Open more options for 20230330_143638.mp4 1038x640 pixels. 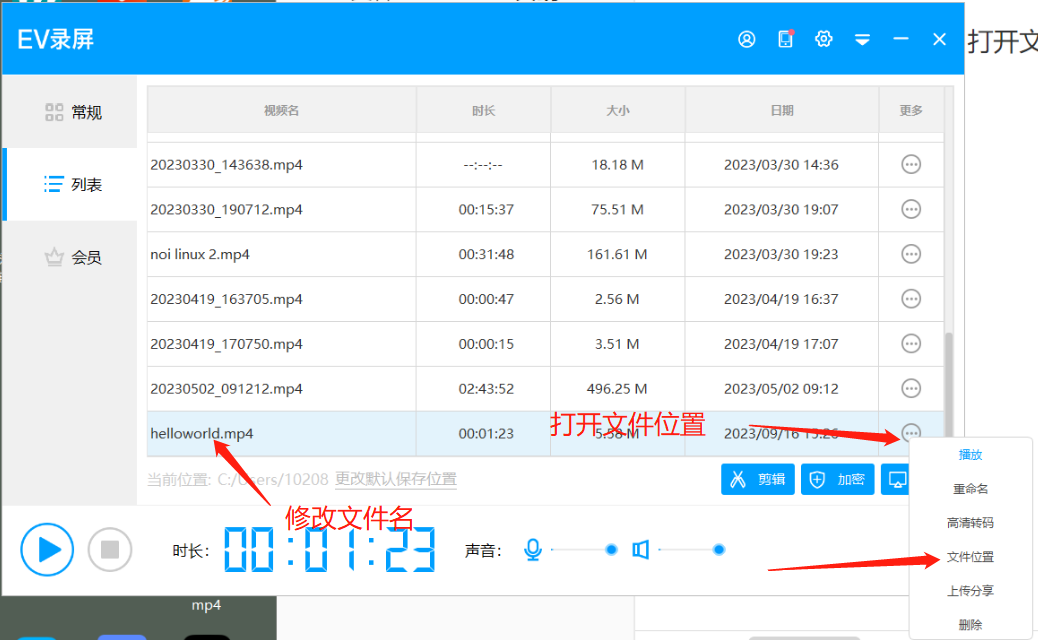tap(911, 164)
